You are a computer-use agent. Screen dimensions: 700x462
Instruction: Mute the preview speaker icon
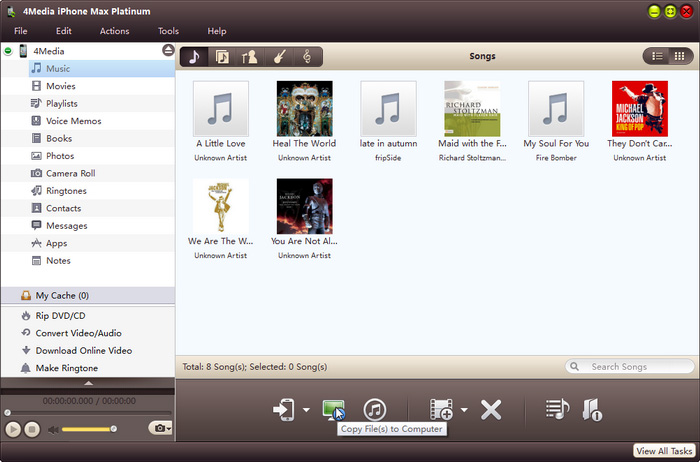[x=53, y=429]
